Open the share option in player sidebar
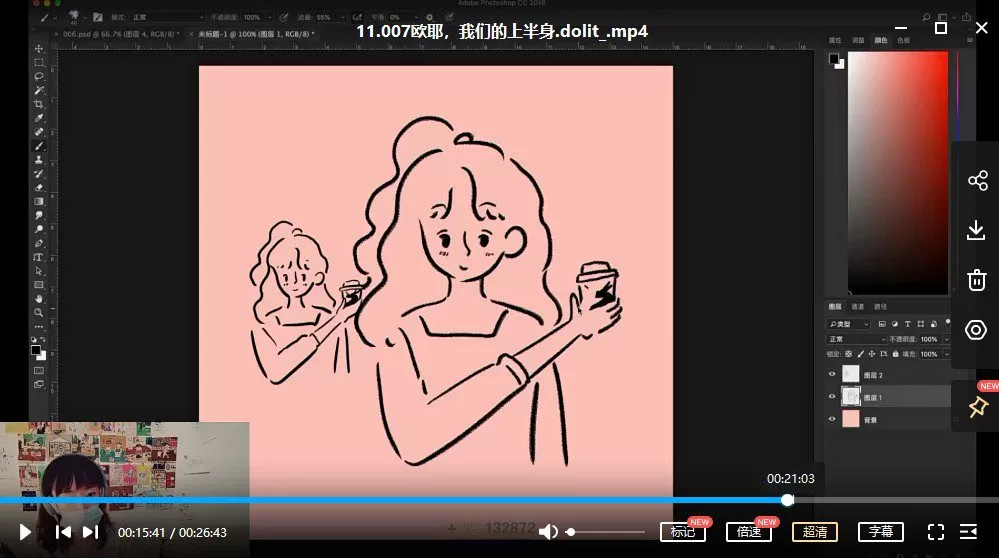The height and width of the screenshot is (558, 999). (977, 180)
